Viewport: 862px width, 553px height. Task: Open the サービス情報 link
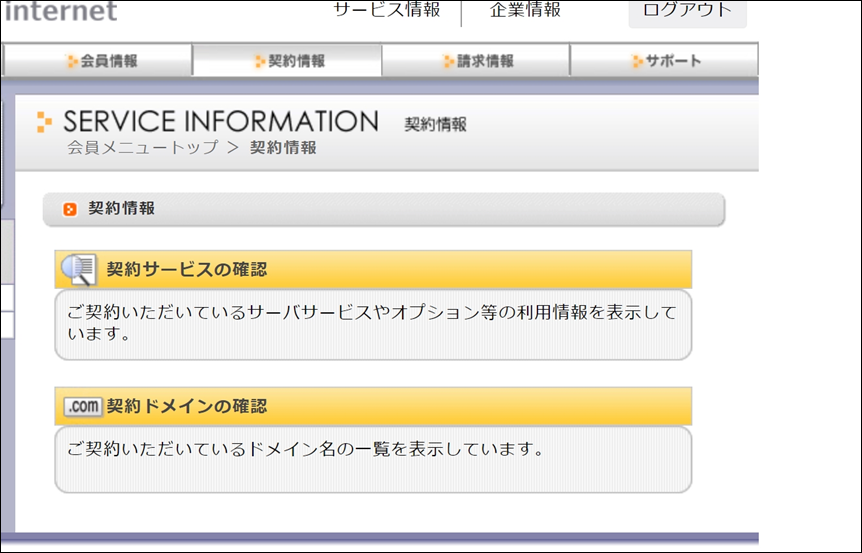[387, 10]
